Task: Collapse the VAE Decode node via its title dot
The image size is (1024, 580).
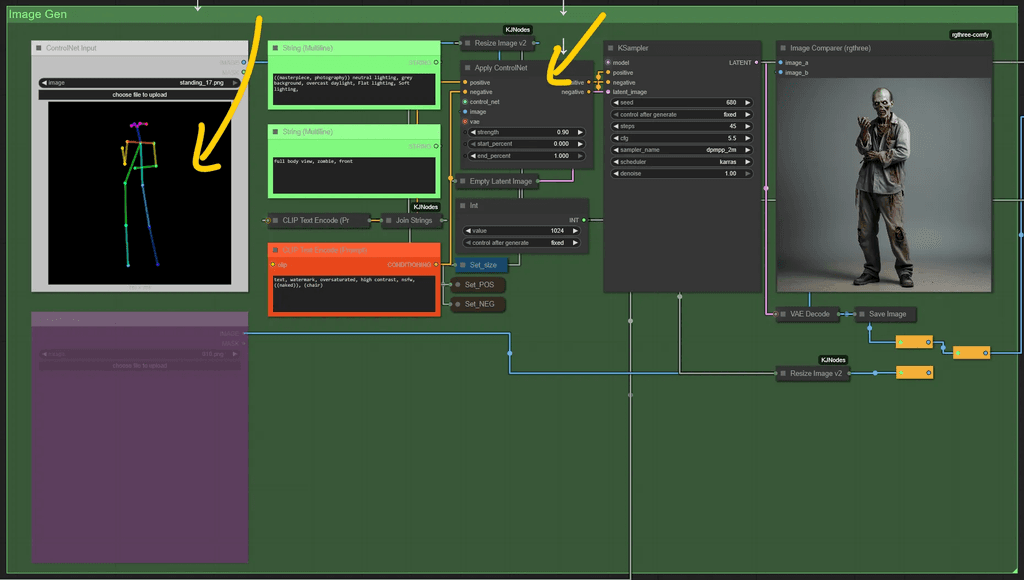Action: pyautogui.click(x=783, y=313)
